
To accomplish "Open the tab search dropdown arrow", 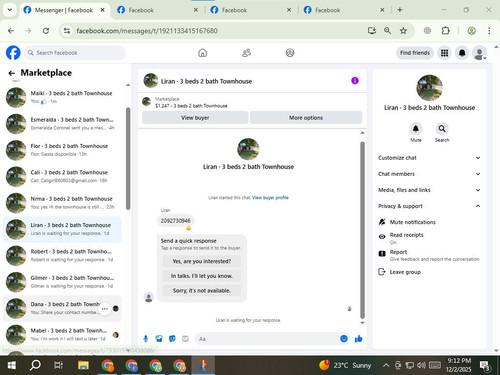I will click(10, 10).
